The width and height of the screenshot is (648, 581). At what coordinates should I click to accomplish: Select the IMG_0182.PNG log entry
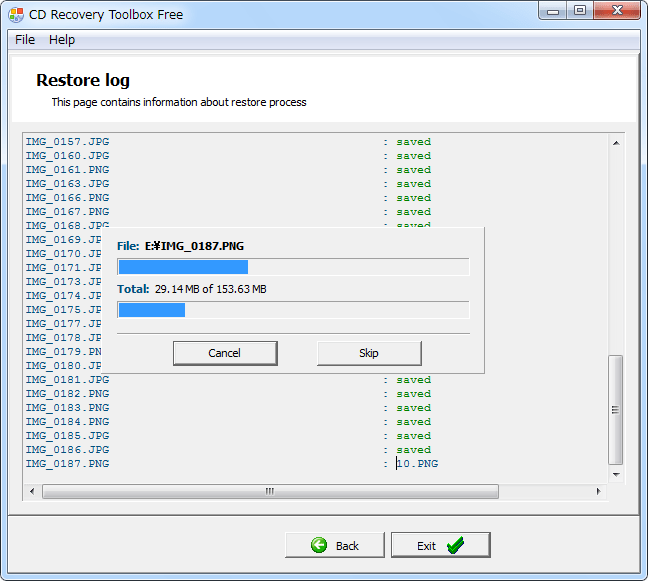pos(67,394)
